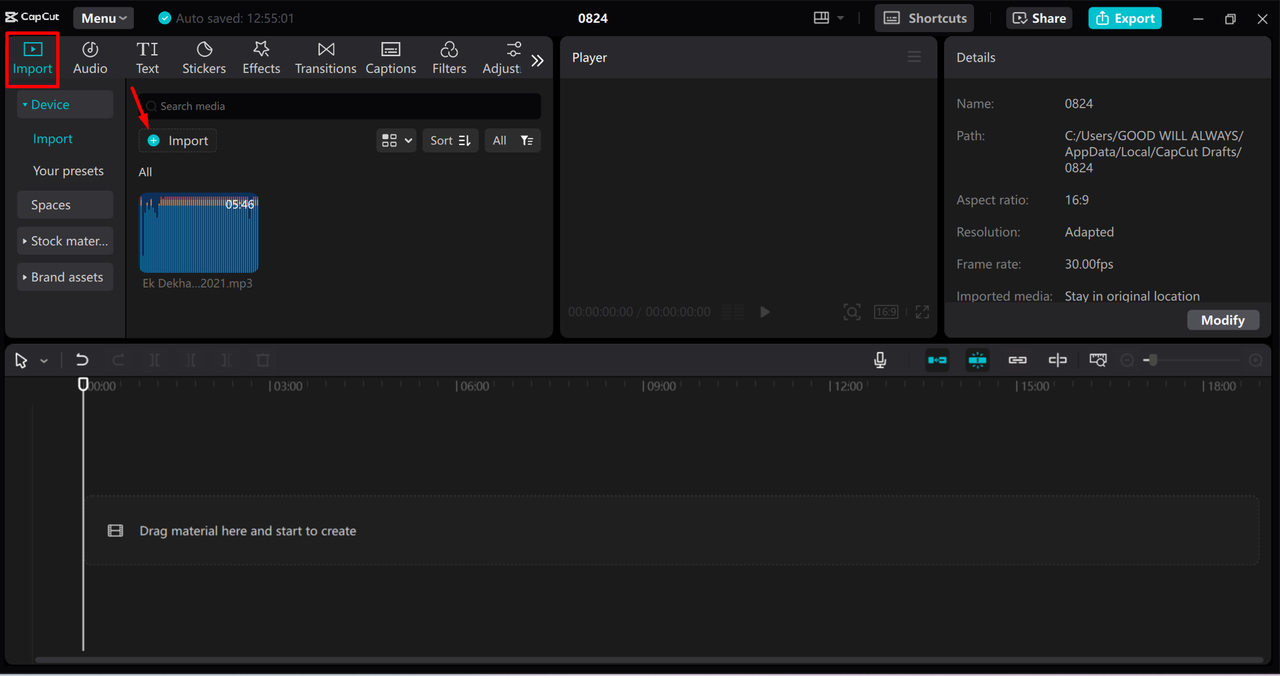Collapse the Device section
This screenshot has height=676, width=1280.
click(x=65, y=104)
